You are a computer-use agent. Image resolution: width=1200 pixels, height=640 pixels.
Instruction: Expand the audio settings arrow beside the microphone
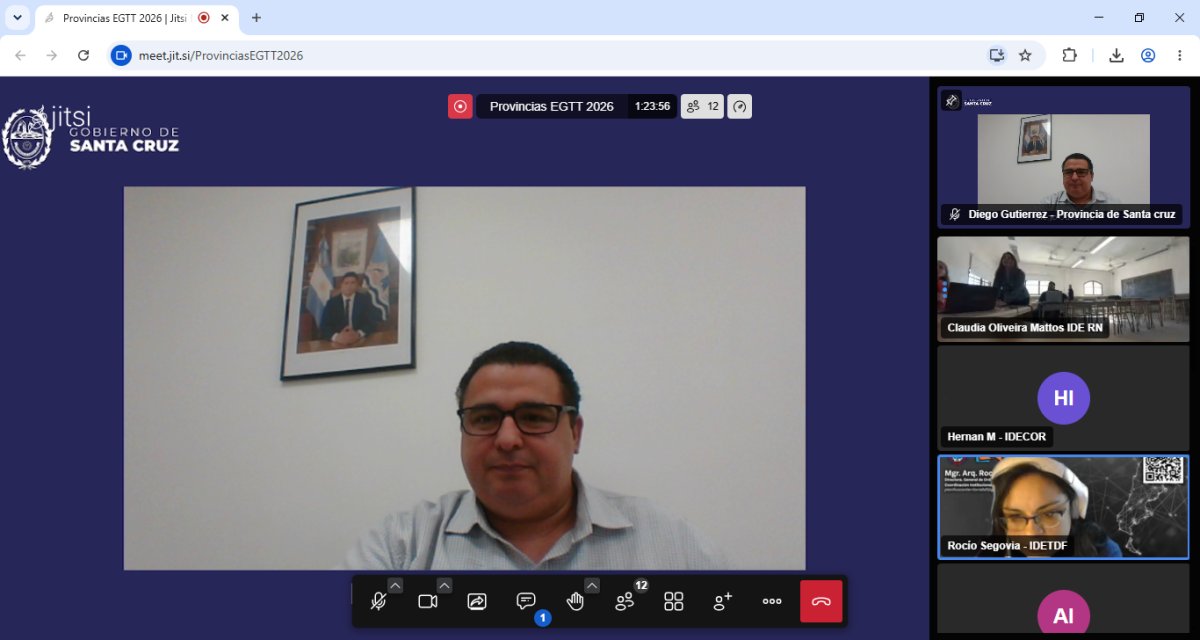tap(395, 585)
